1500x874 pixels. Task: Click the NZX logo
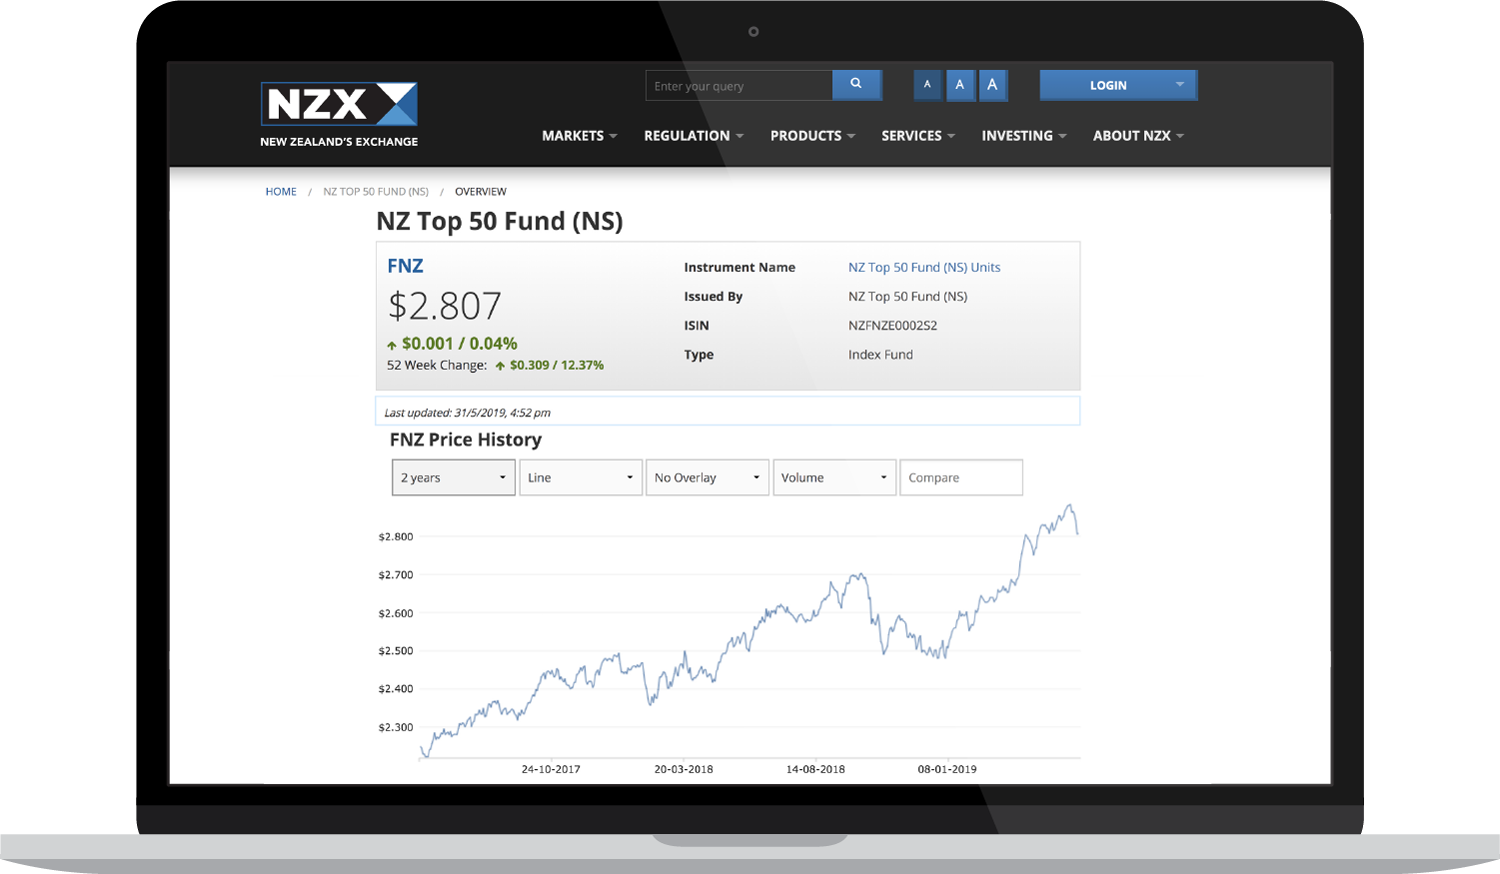pyautogui.click(x=339, y=114)
